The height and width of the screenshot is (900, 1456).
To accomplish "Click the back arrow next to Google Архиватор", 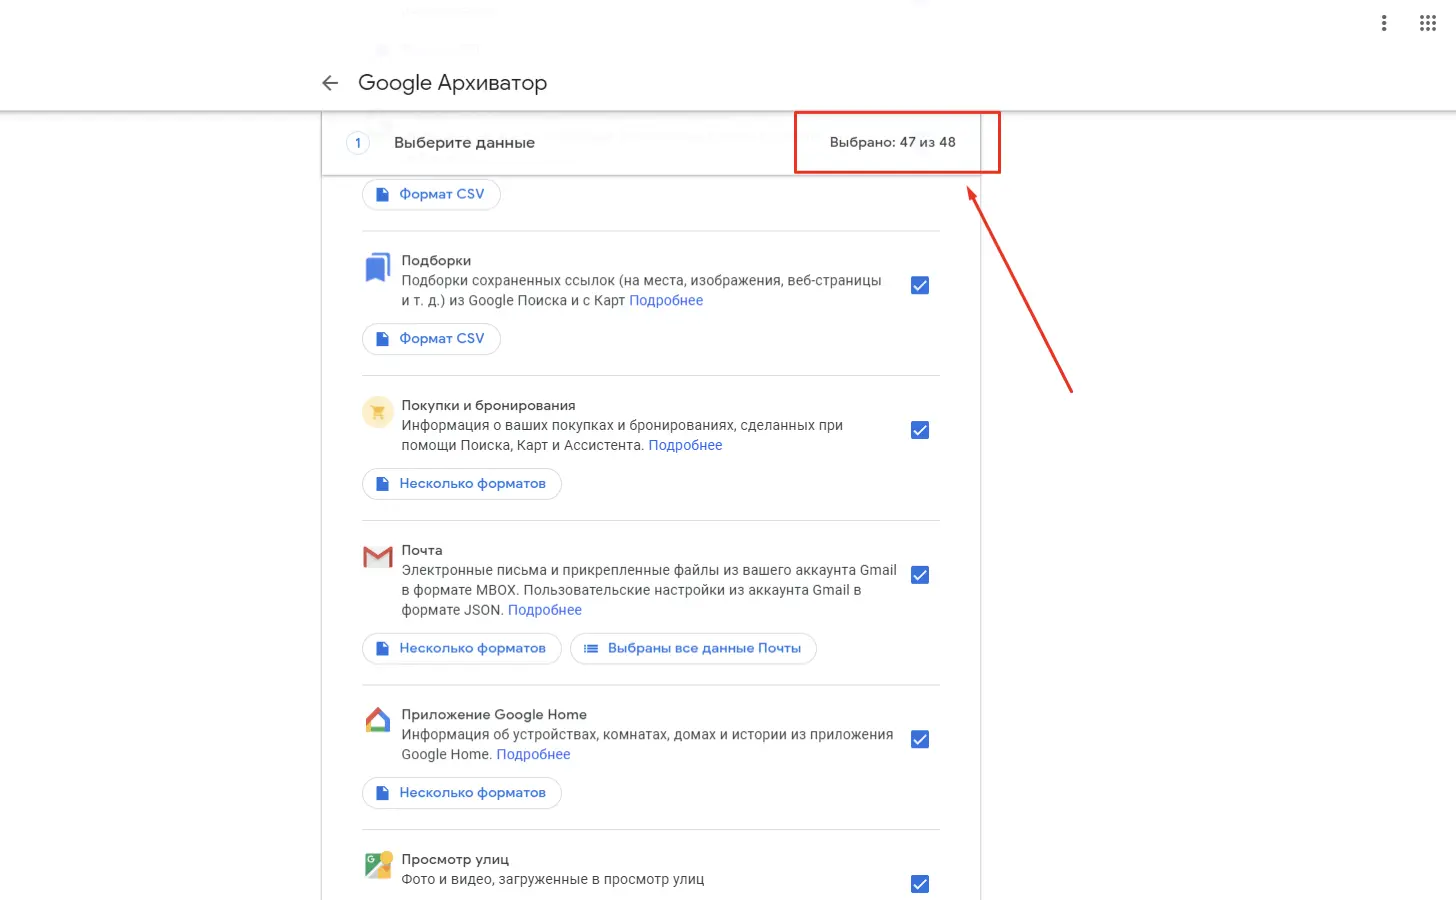I will click(x=330, y=83).
